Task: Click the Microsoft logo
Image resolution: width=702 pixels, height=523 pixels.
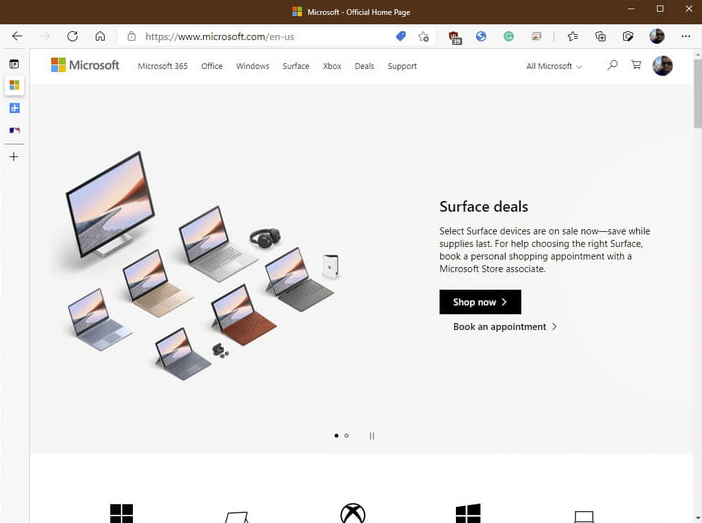Action: pos(85,65)
